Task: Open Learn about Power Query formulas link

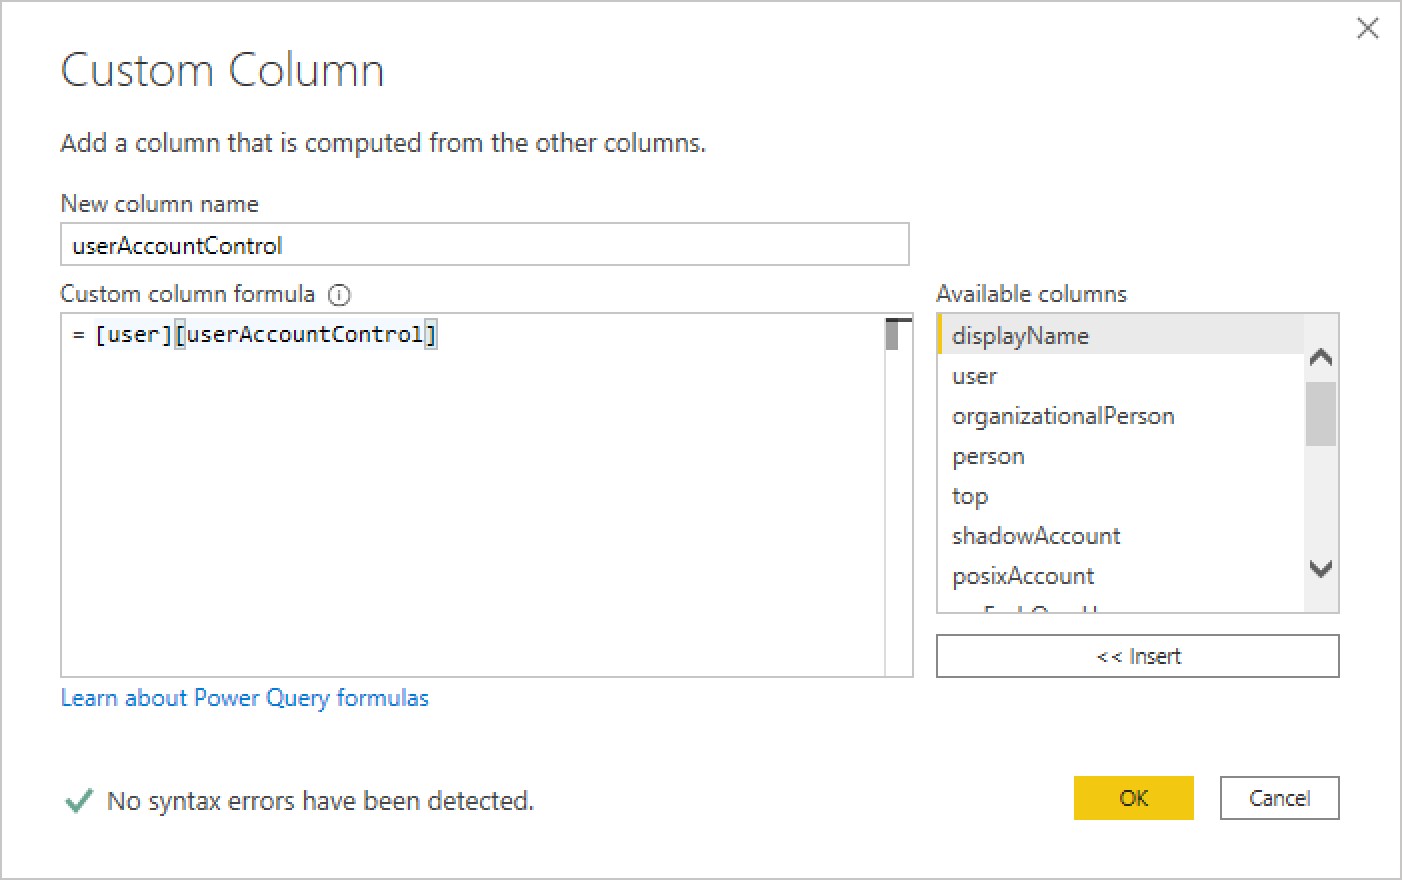Action: pos(245,698)
